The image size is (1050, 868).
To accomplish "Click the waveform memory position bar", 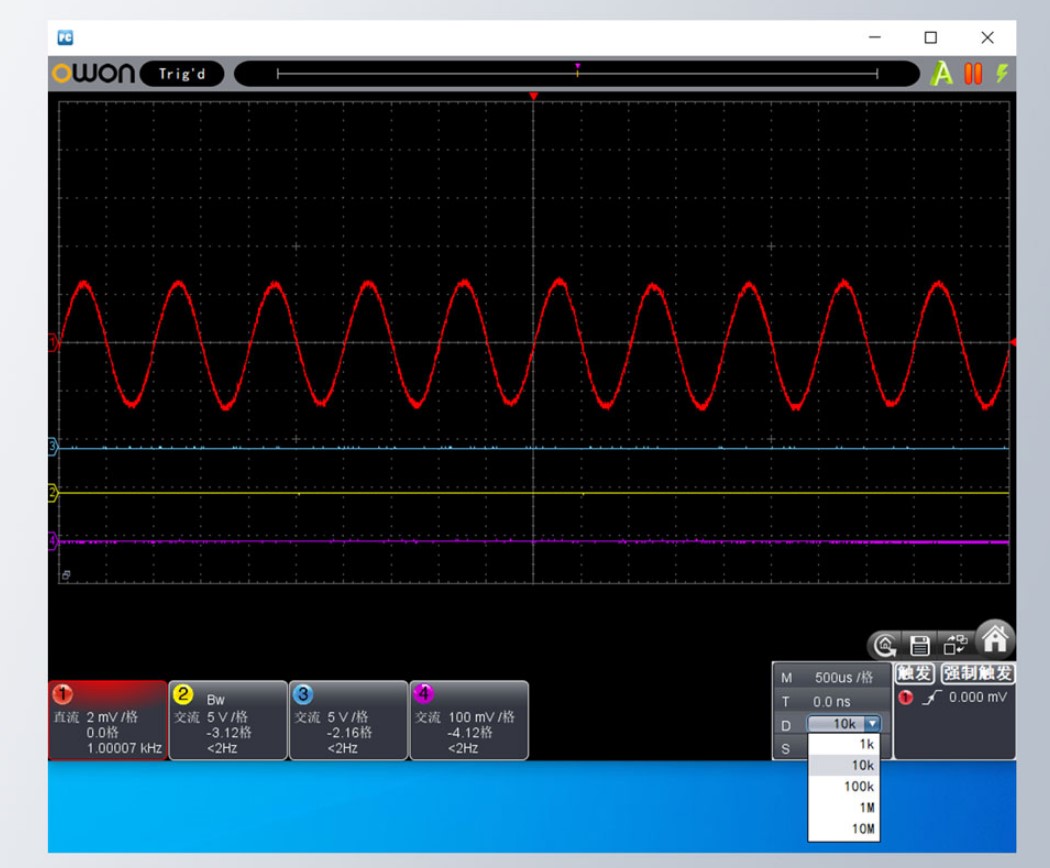I will tap(577, 74).
